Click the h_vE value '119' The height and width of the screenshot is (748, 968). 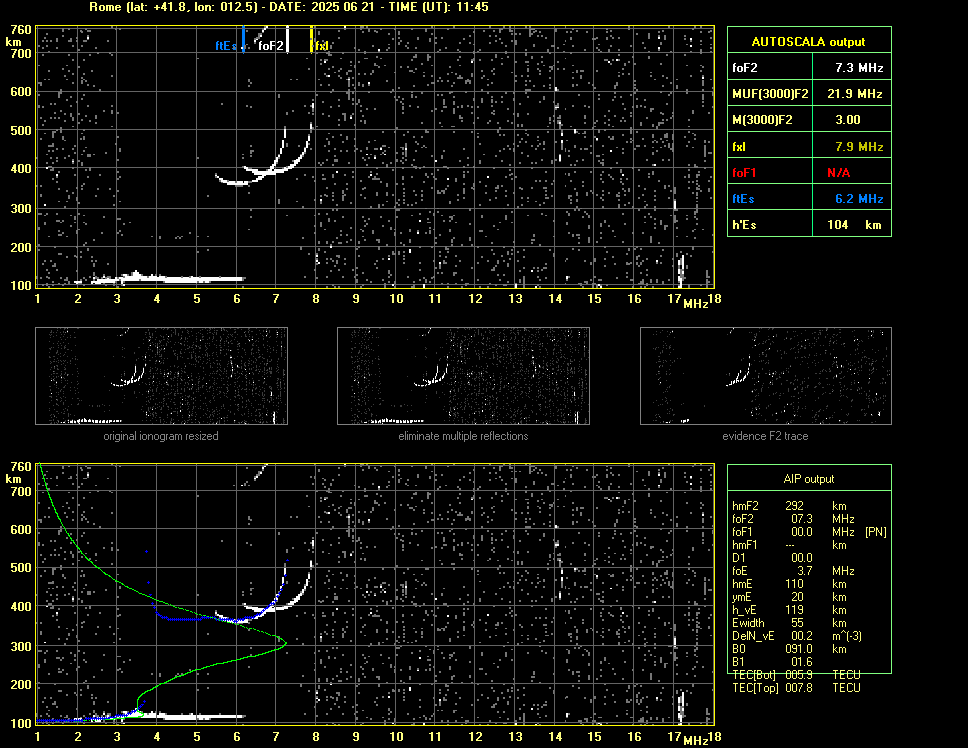click(794, 610)
